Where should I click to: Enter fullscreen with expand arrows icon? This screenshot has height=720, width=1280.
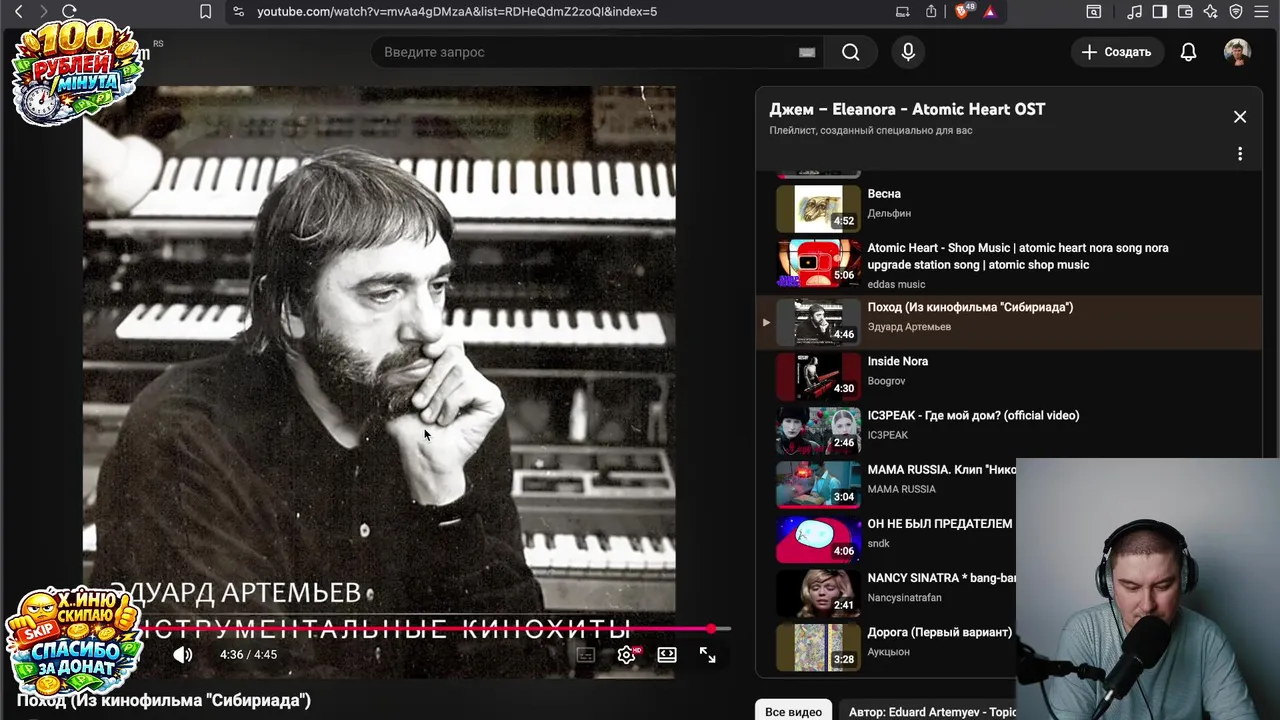click(x=707, y=655)
